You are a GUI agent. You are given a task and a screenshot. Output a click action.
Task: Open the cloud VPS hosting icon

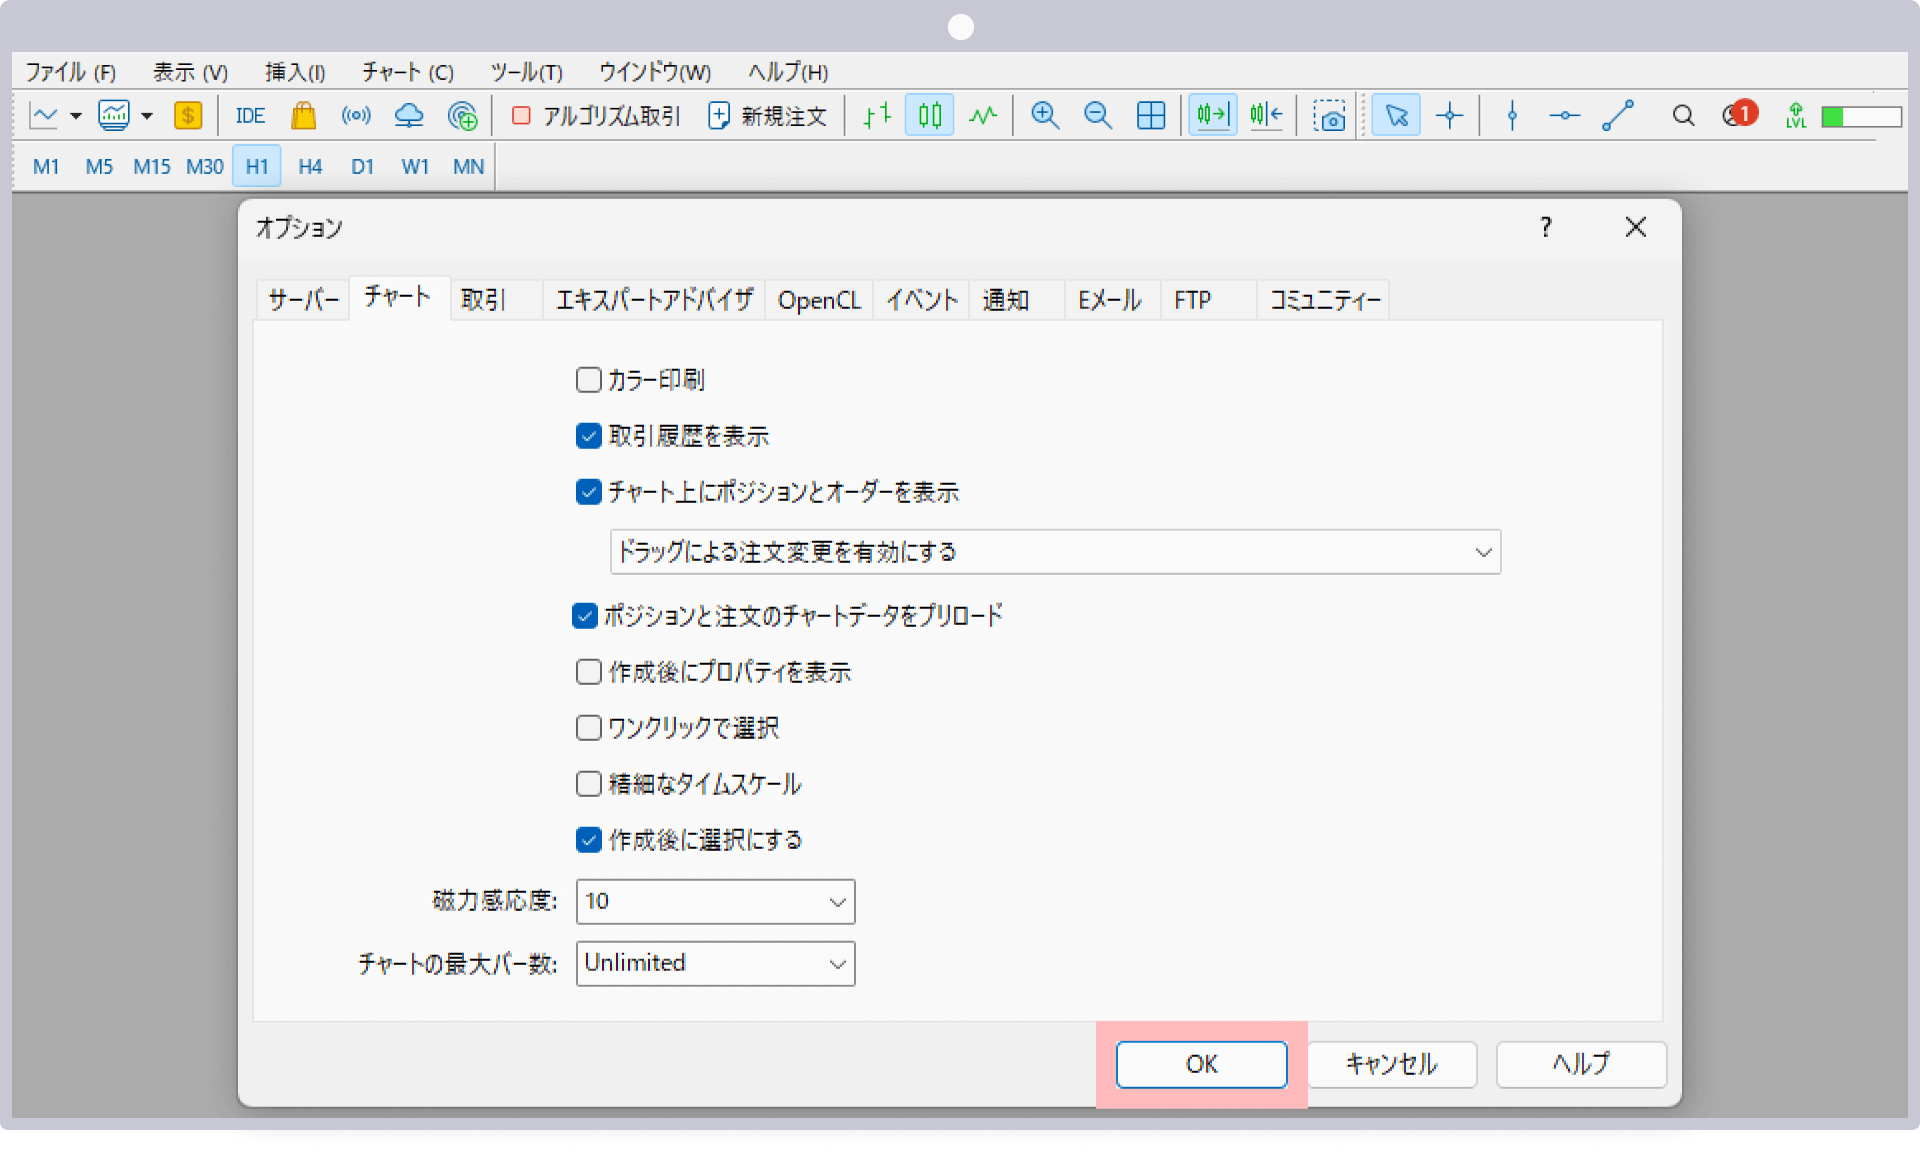point(409,116)
